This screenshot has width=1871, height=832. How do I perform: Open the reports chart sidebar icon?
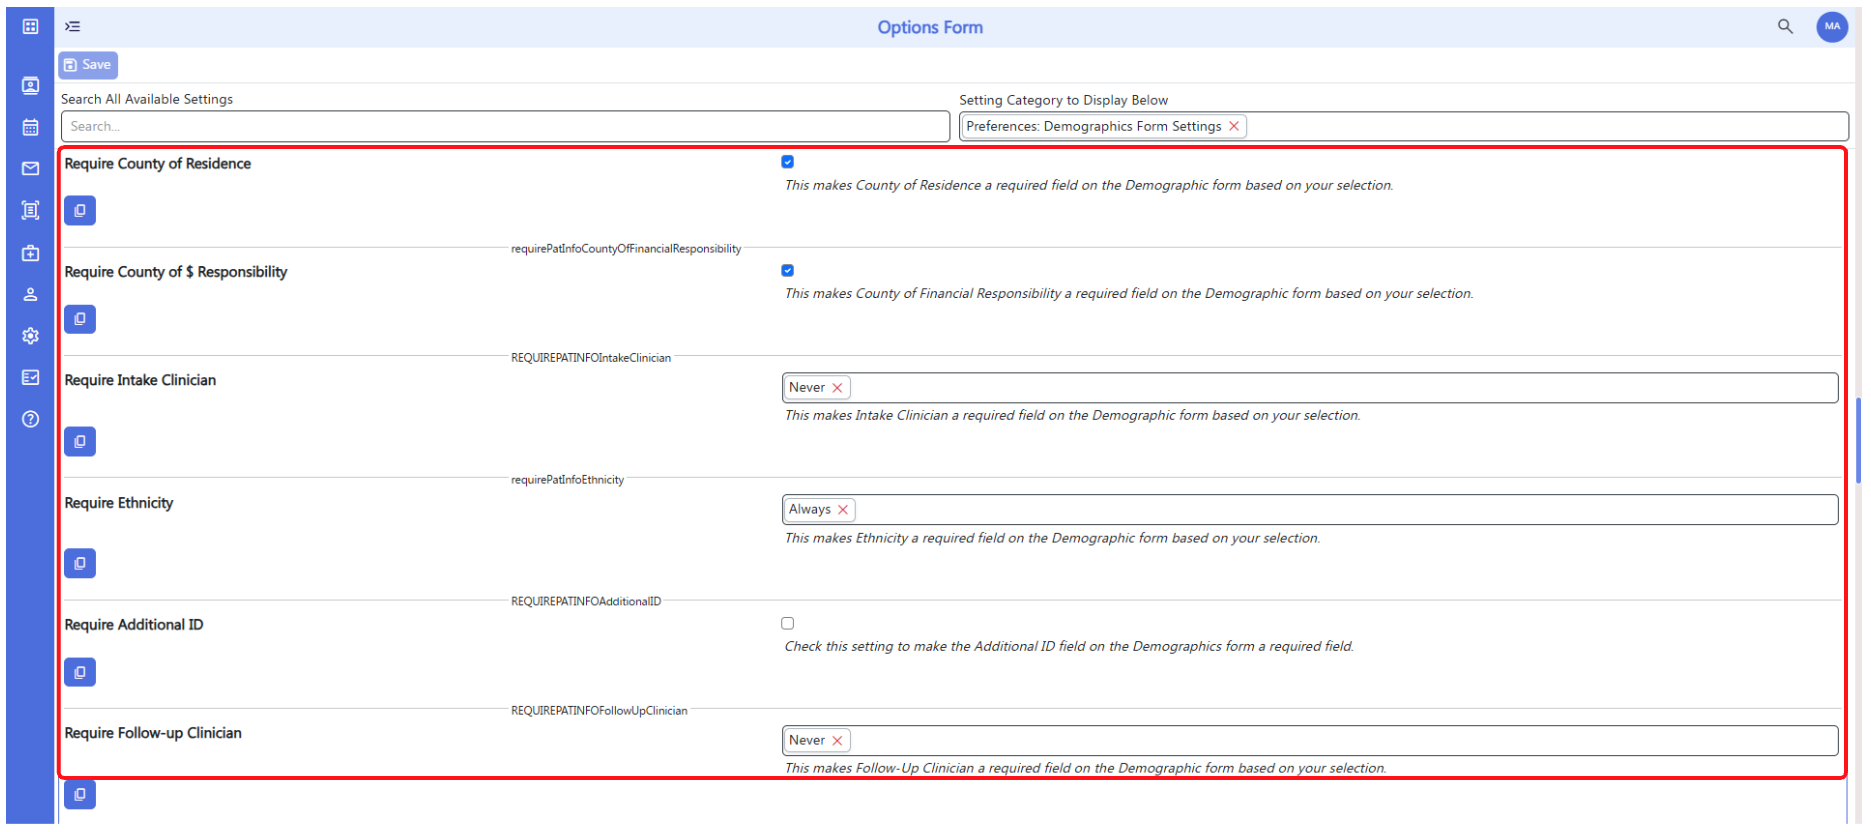pos(30,377)
